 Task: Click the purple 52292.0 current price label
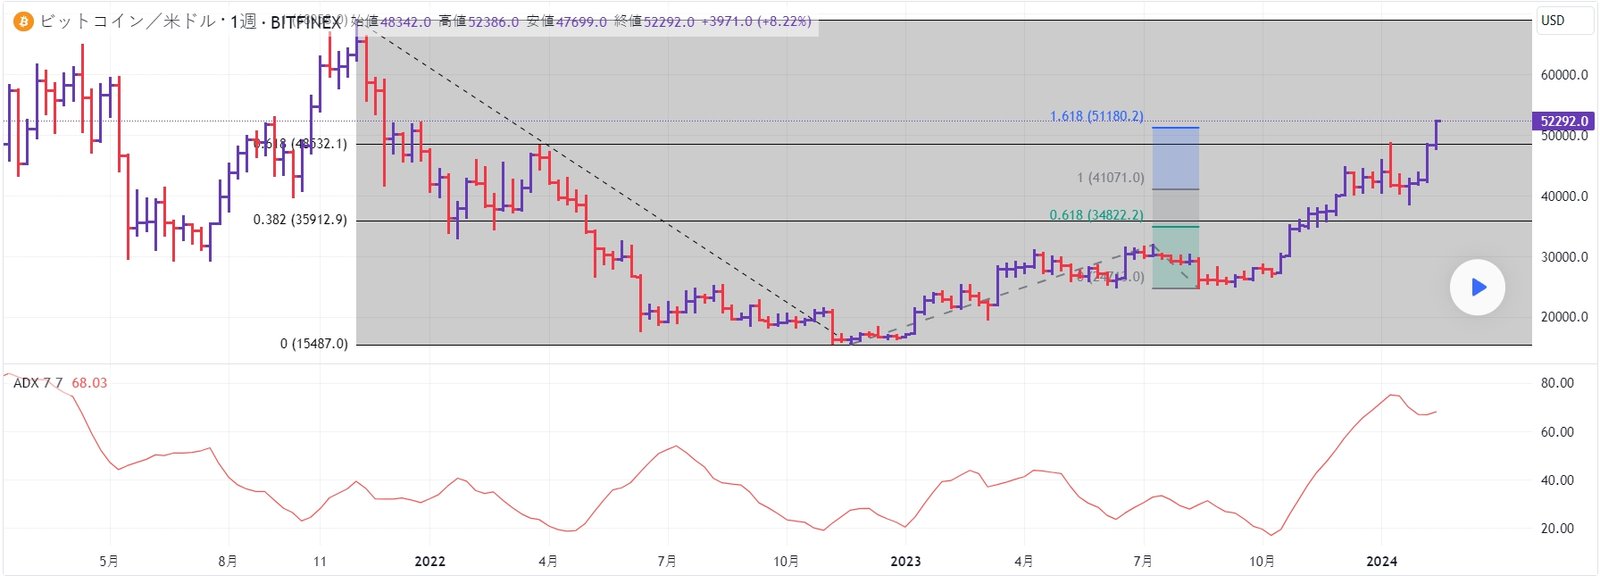point(1563,121)
